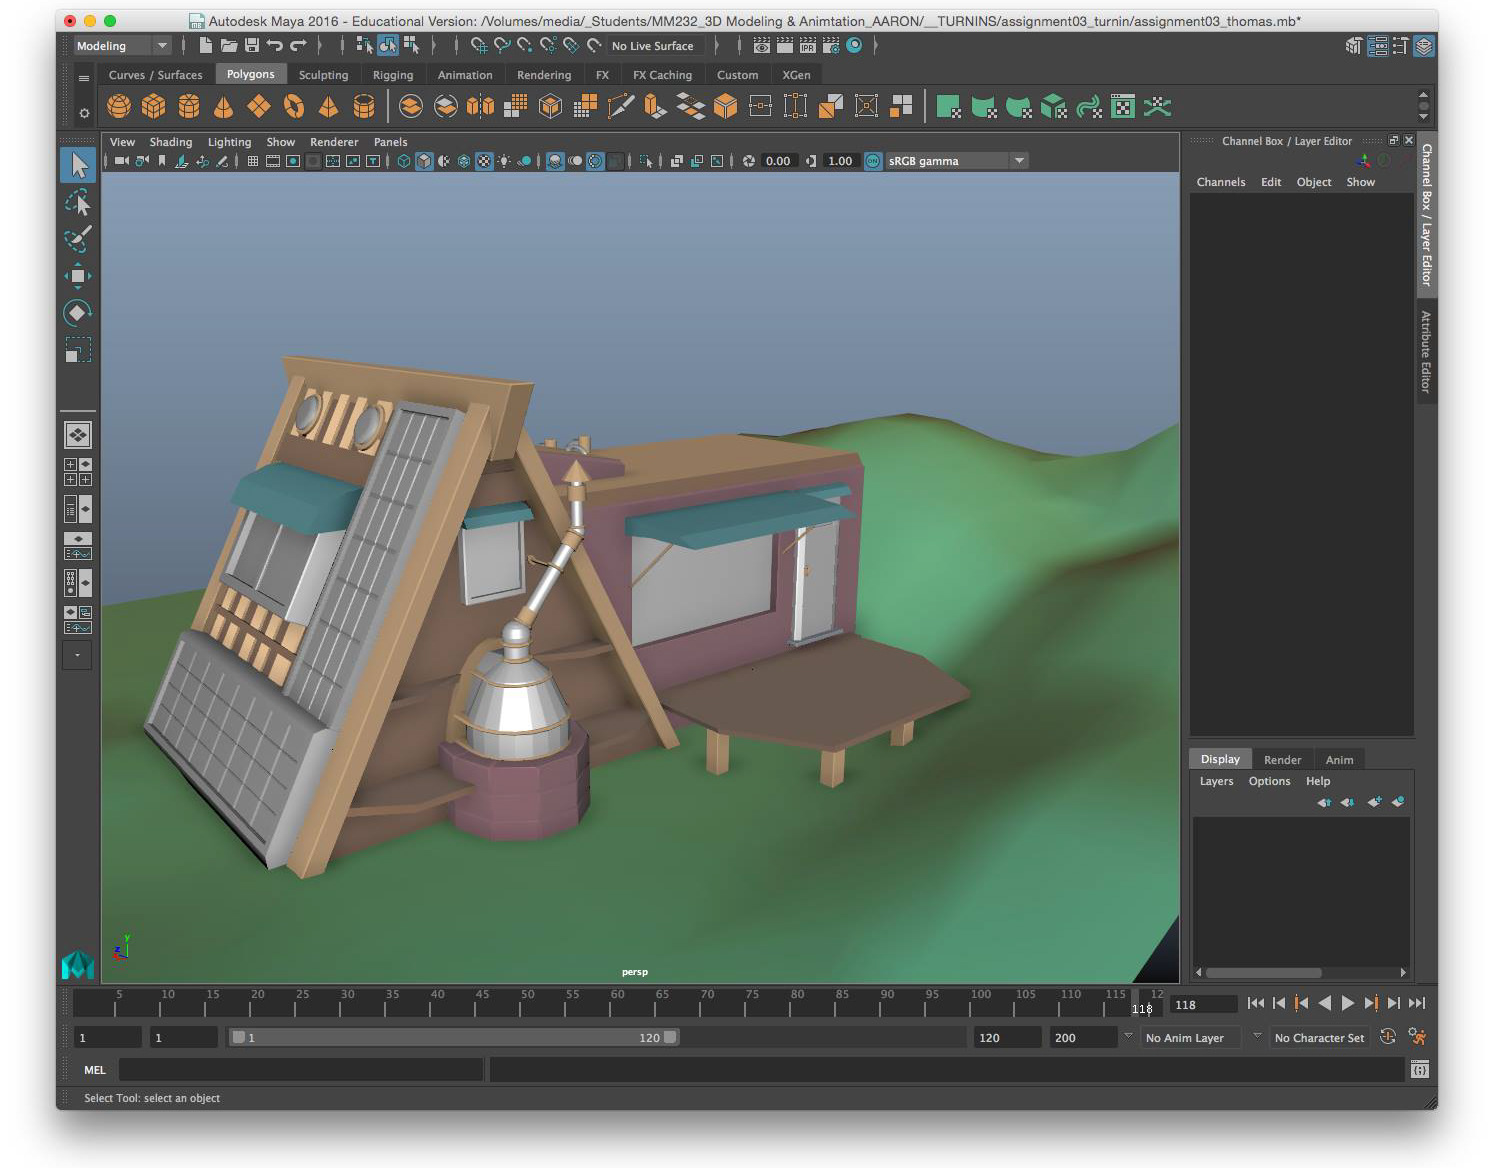Create a polygon sphere from the shelf

[x=119, y=106]
